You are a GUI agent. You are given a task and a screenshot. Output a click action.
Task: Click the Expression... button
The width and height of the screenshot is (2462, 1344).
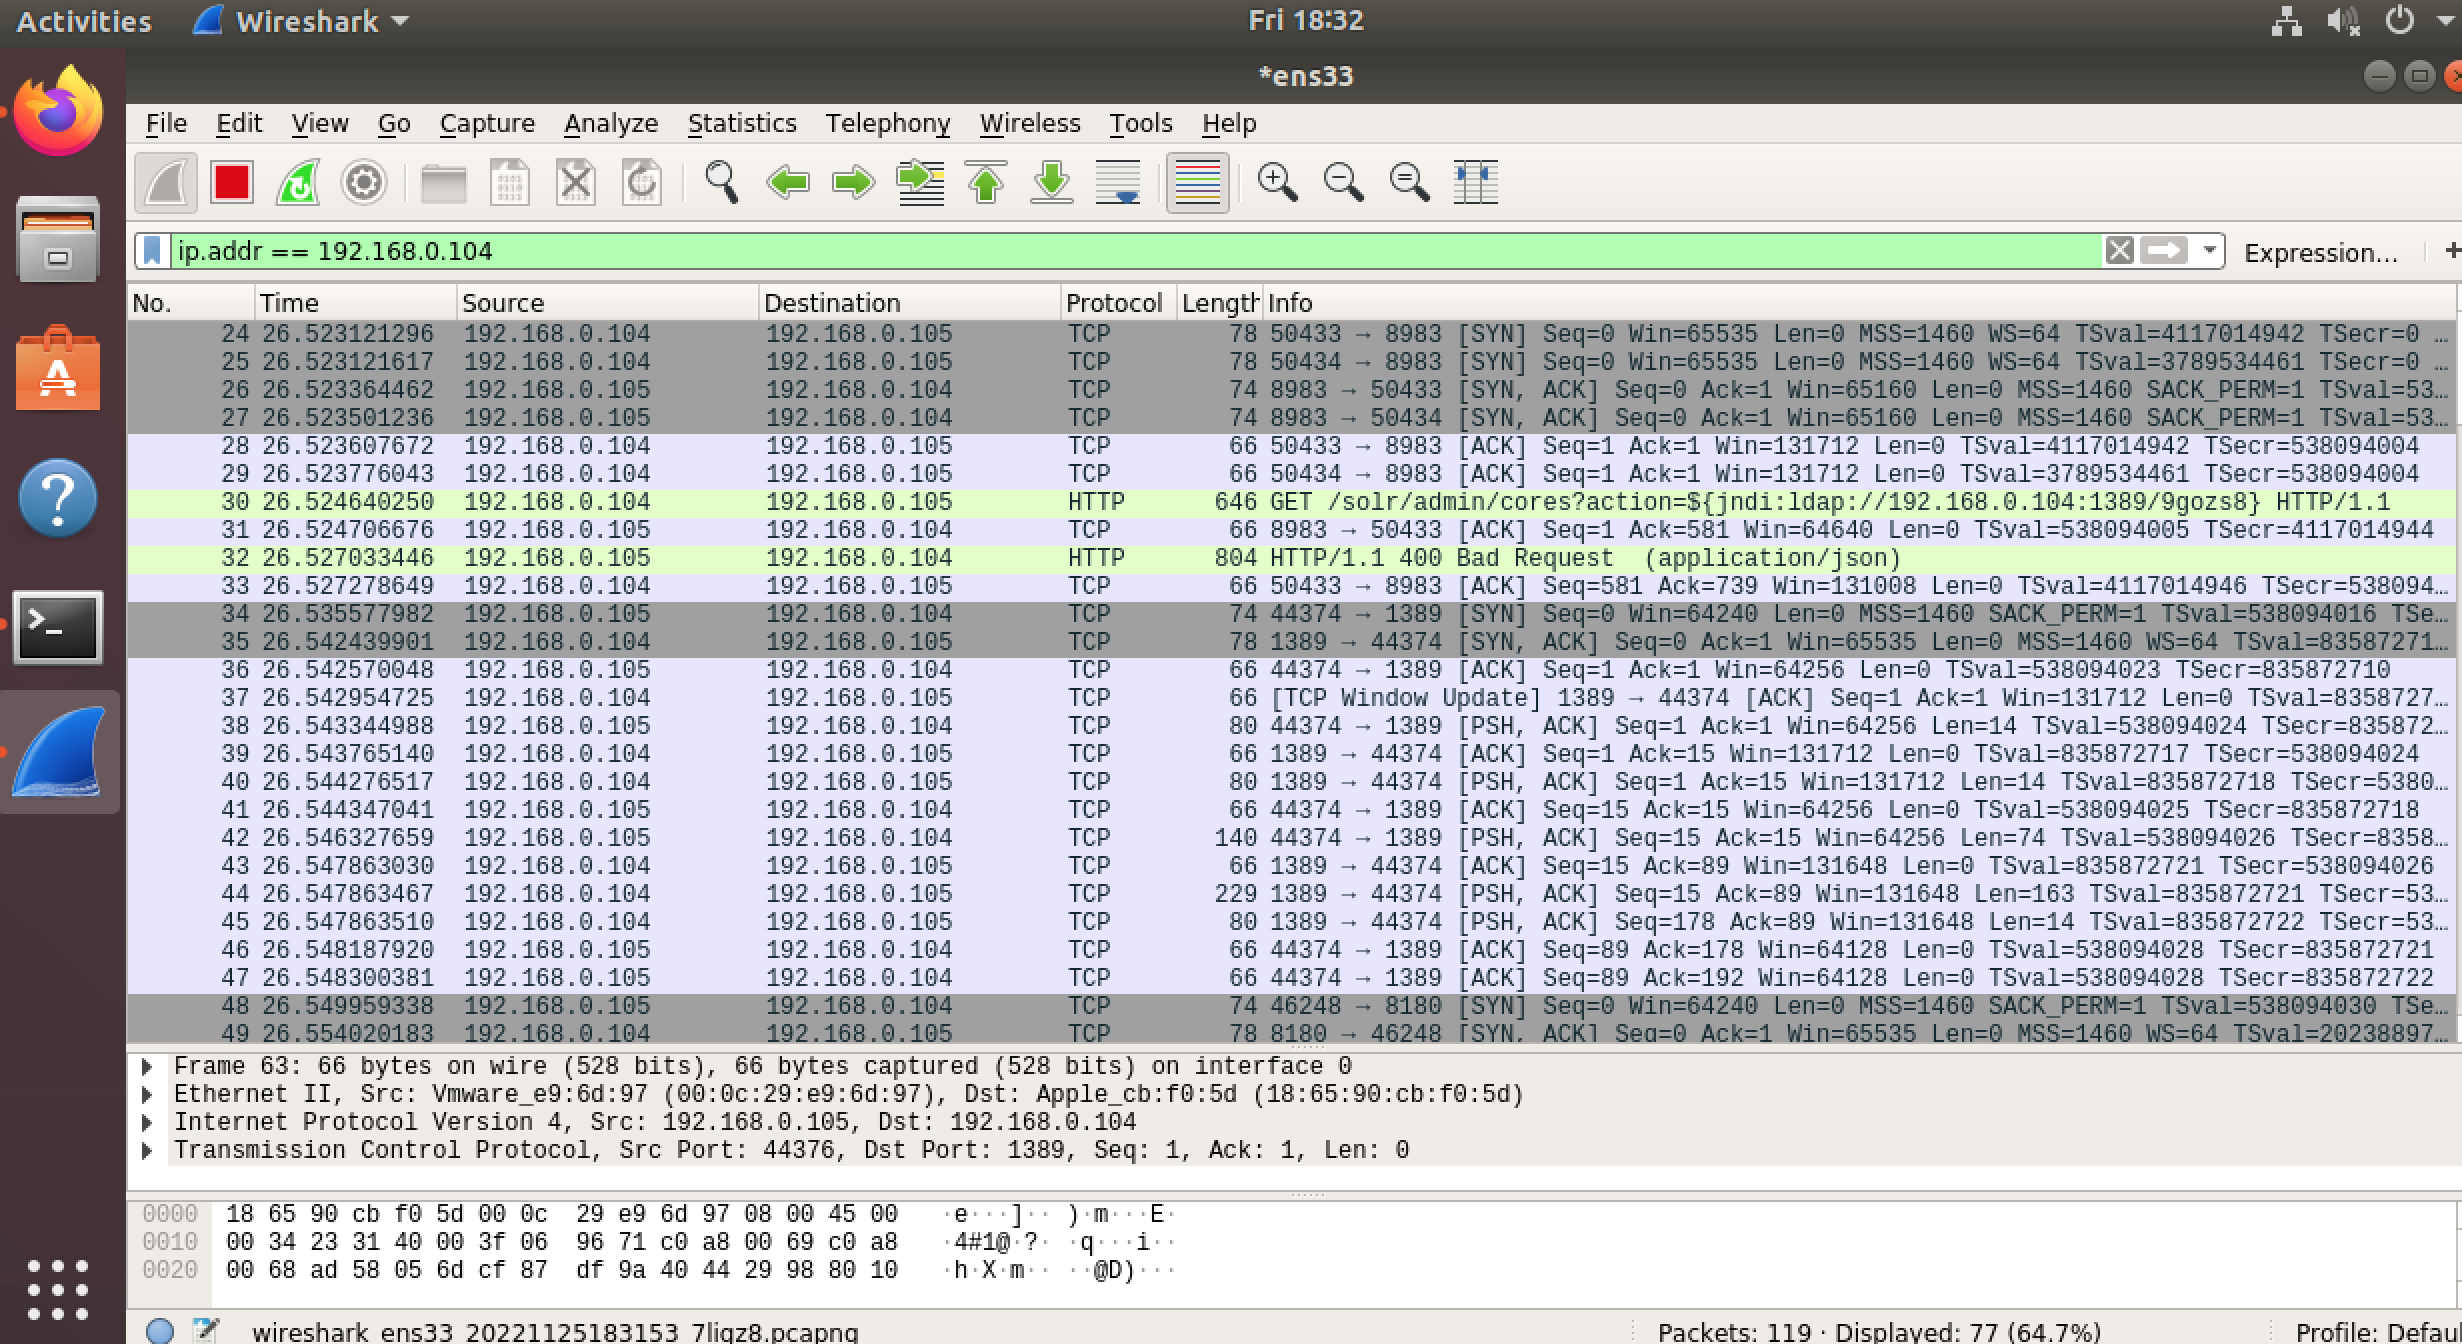click(2322, 252)
